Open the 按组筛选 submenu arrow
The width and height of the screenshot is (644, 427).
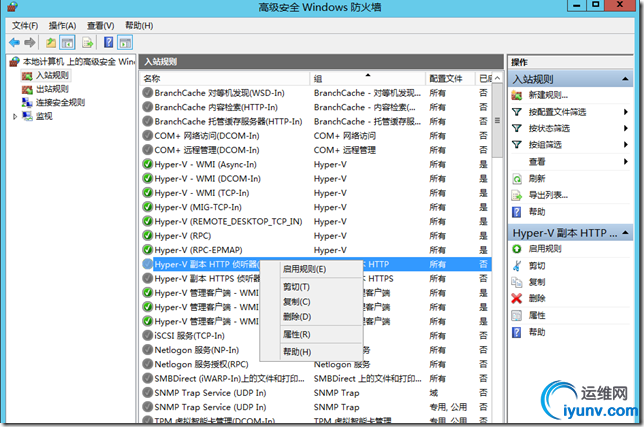point(626,145)
